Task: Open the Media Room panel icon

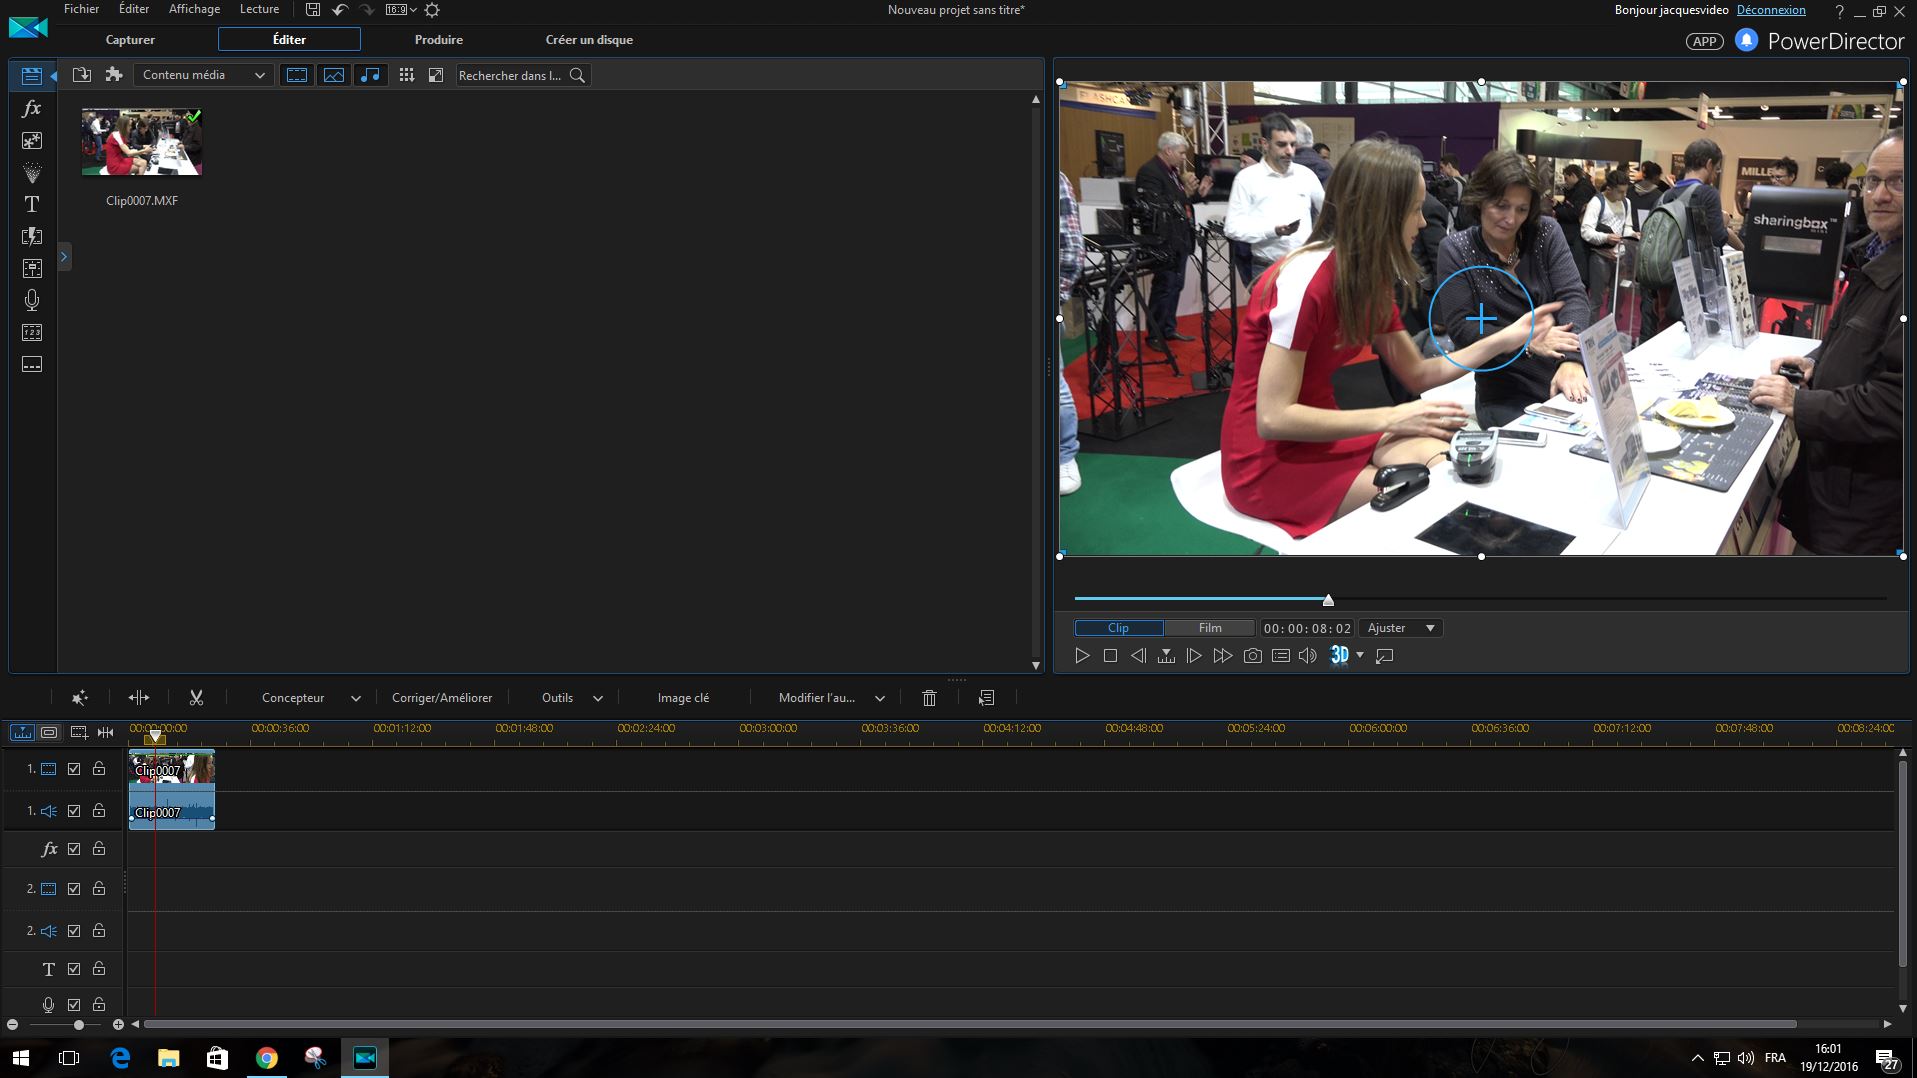Action: [x=31, y=76]
